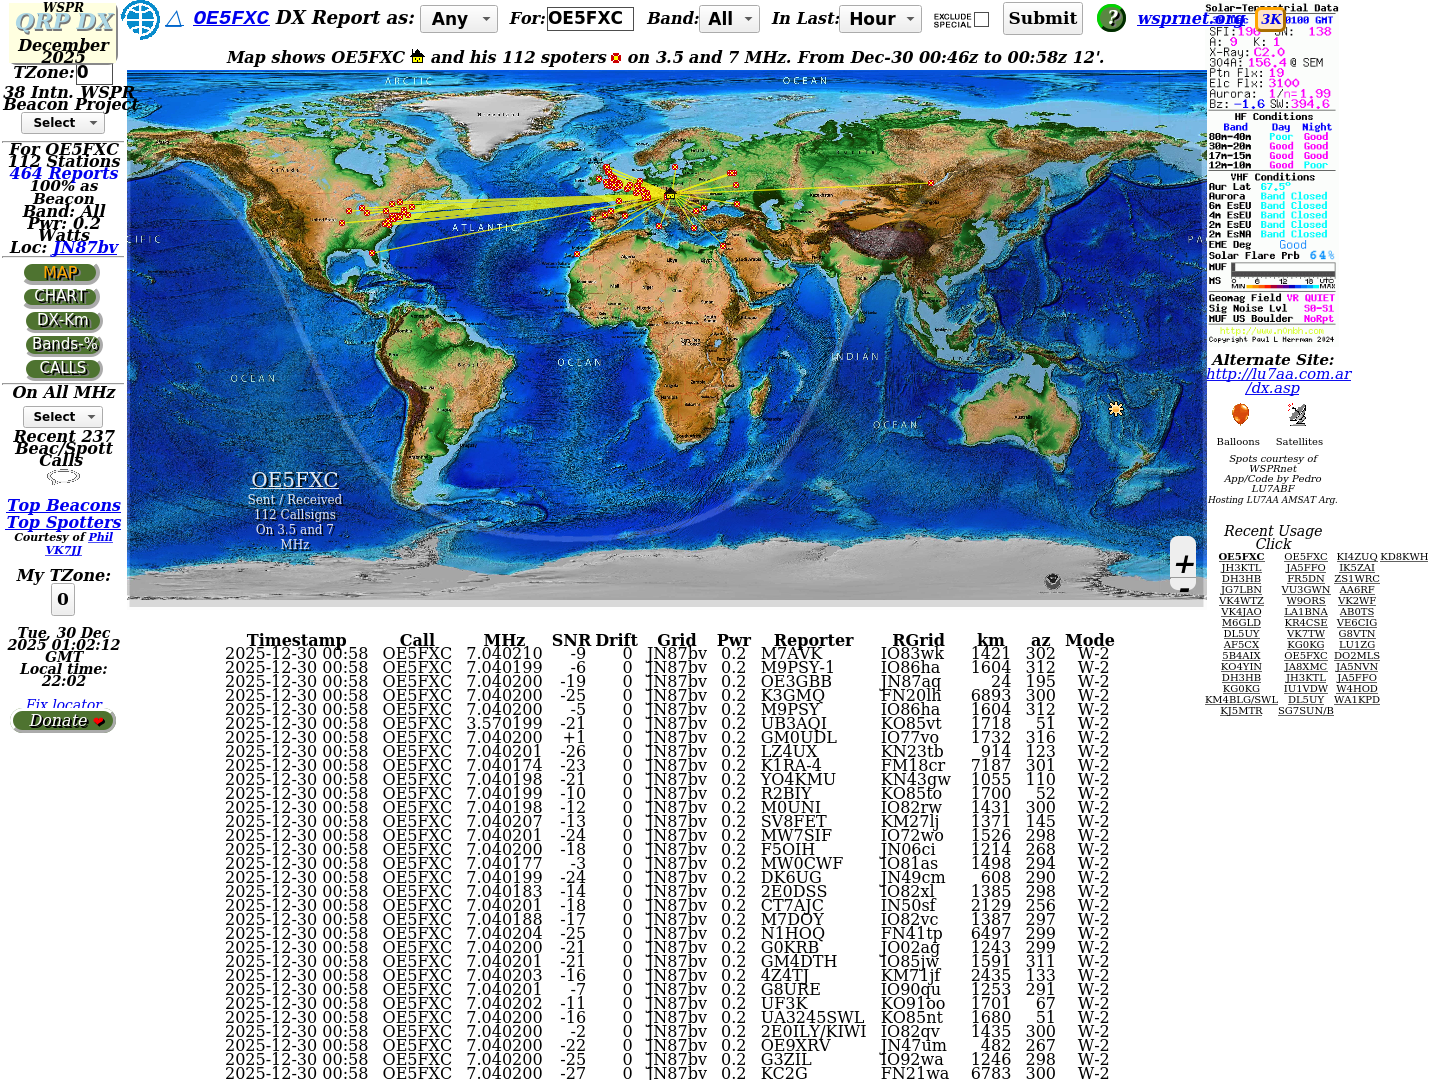Image resolution: width=1432 pixels, height=1080 pixels.
Task: Click the blue globe icon
Action: (140, 19)
